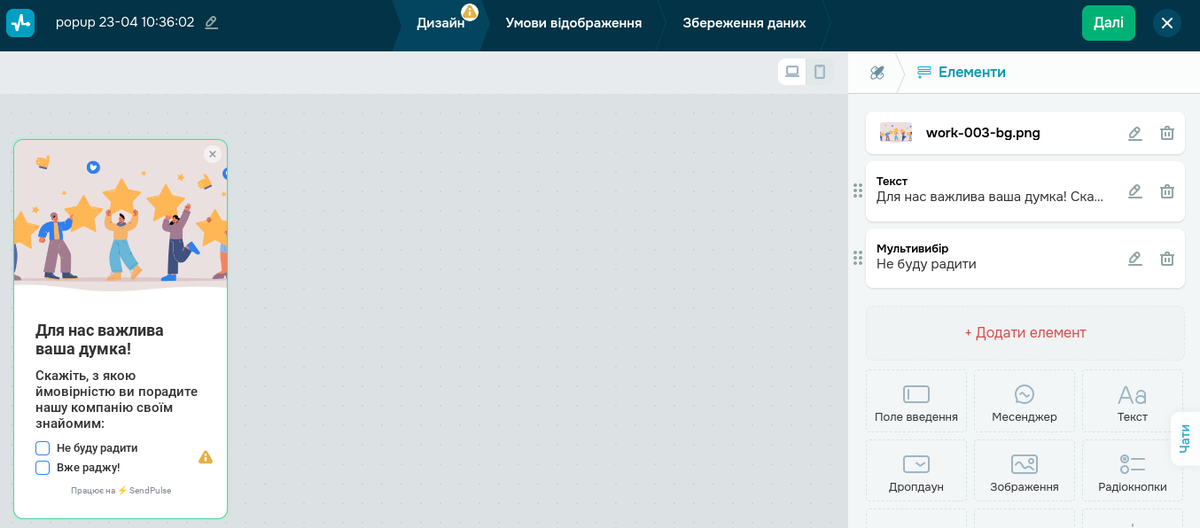Select the work-003-bg.png thumbnail
This screenshot has width=1200, height=528.
click(x=896, y=132)
